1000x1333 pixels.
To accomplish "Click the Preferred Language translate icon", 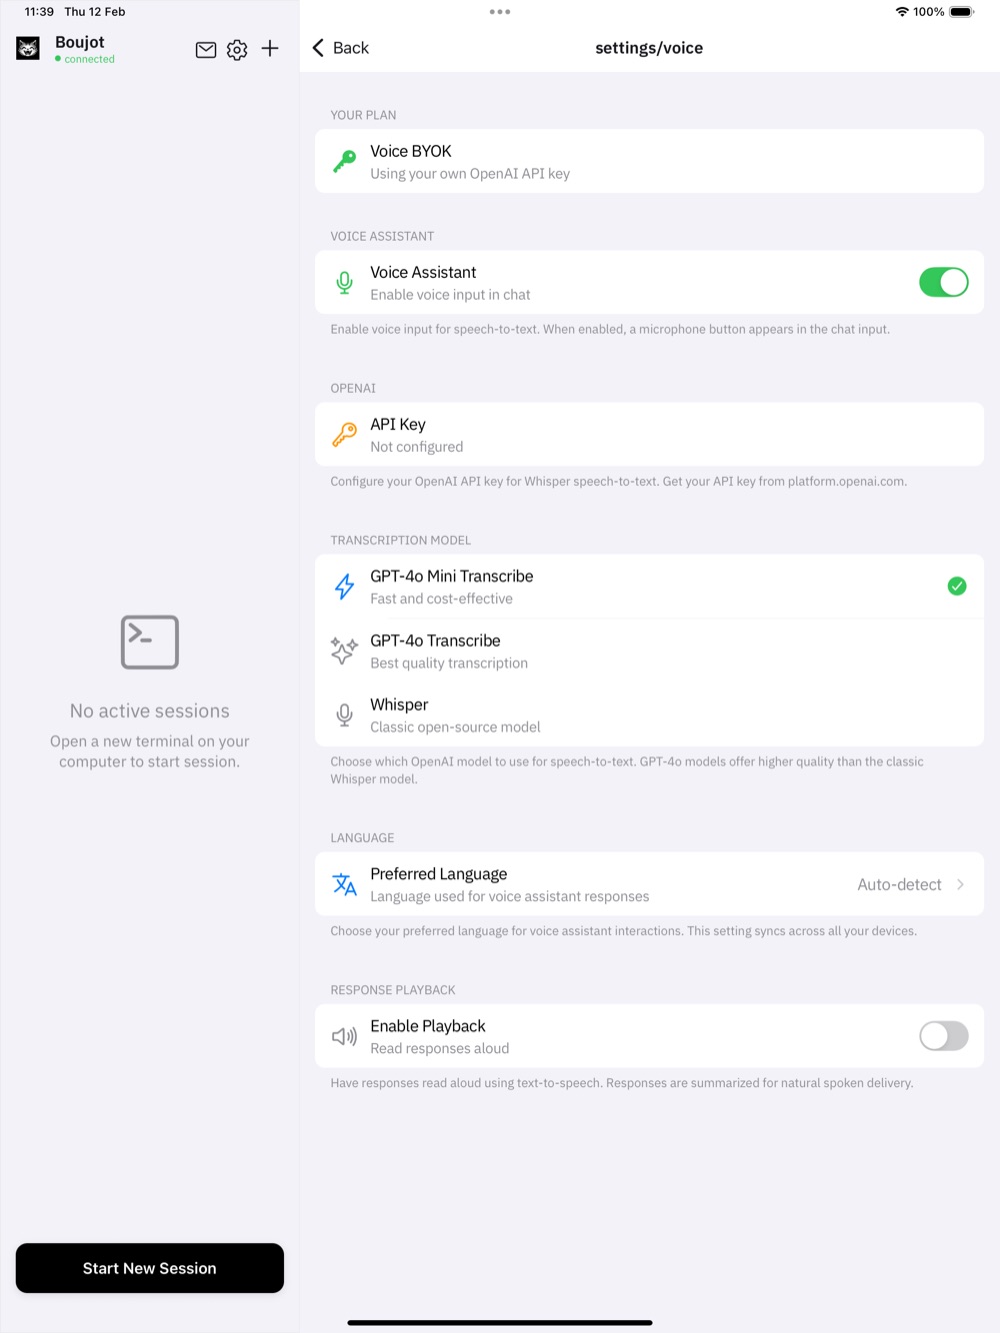I will [345, 884].
